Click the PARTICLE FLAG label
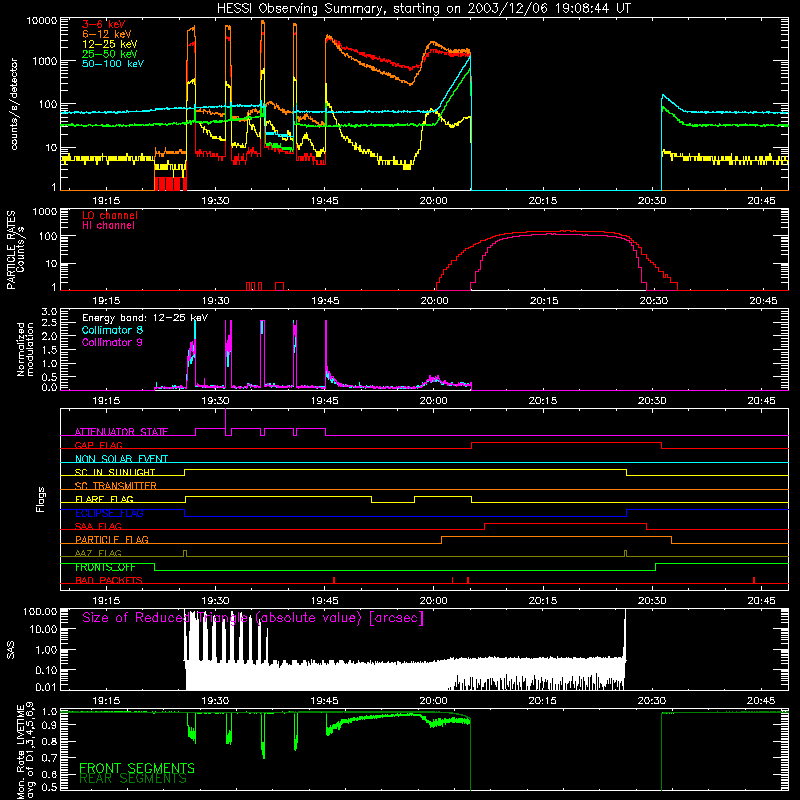The height and width of the screenshot is (800, 800). click(x=112, y=540)
